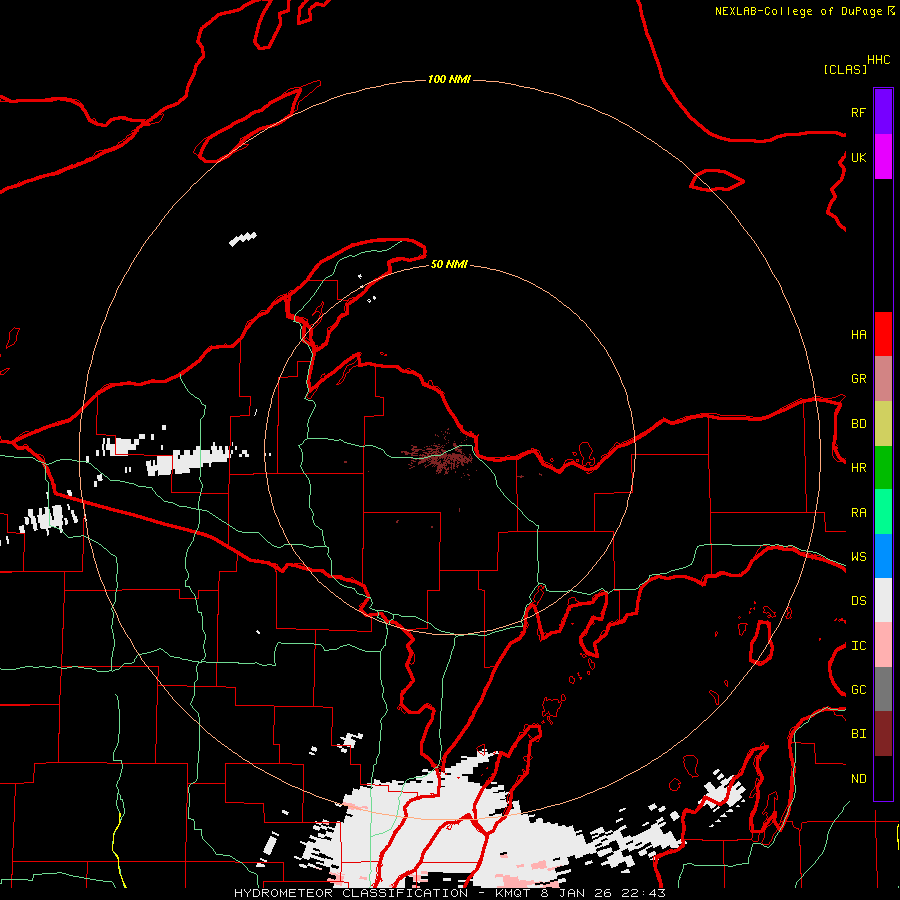Click the UK magenta legend swatch
900x900 pixels.
pyautogui.click(x=883, y=157)
